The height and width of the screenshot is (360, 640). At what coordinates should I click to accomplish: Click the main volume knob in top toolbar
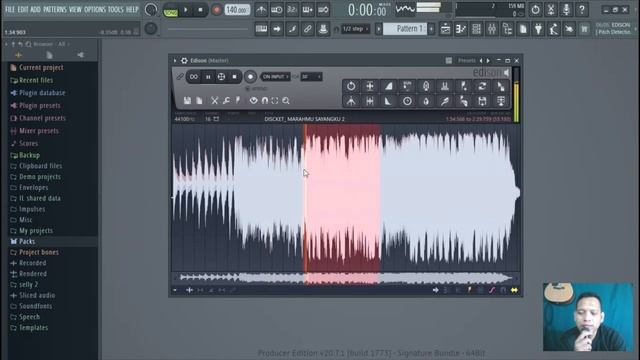151,9
